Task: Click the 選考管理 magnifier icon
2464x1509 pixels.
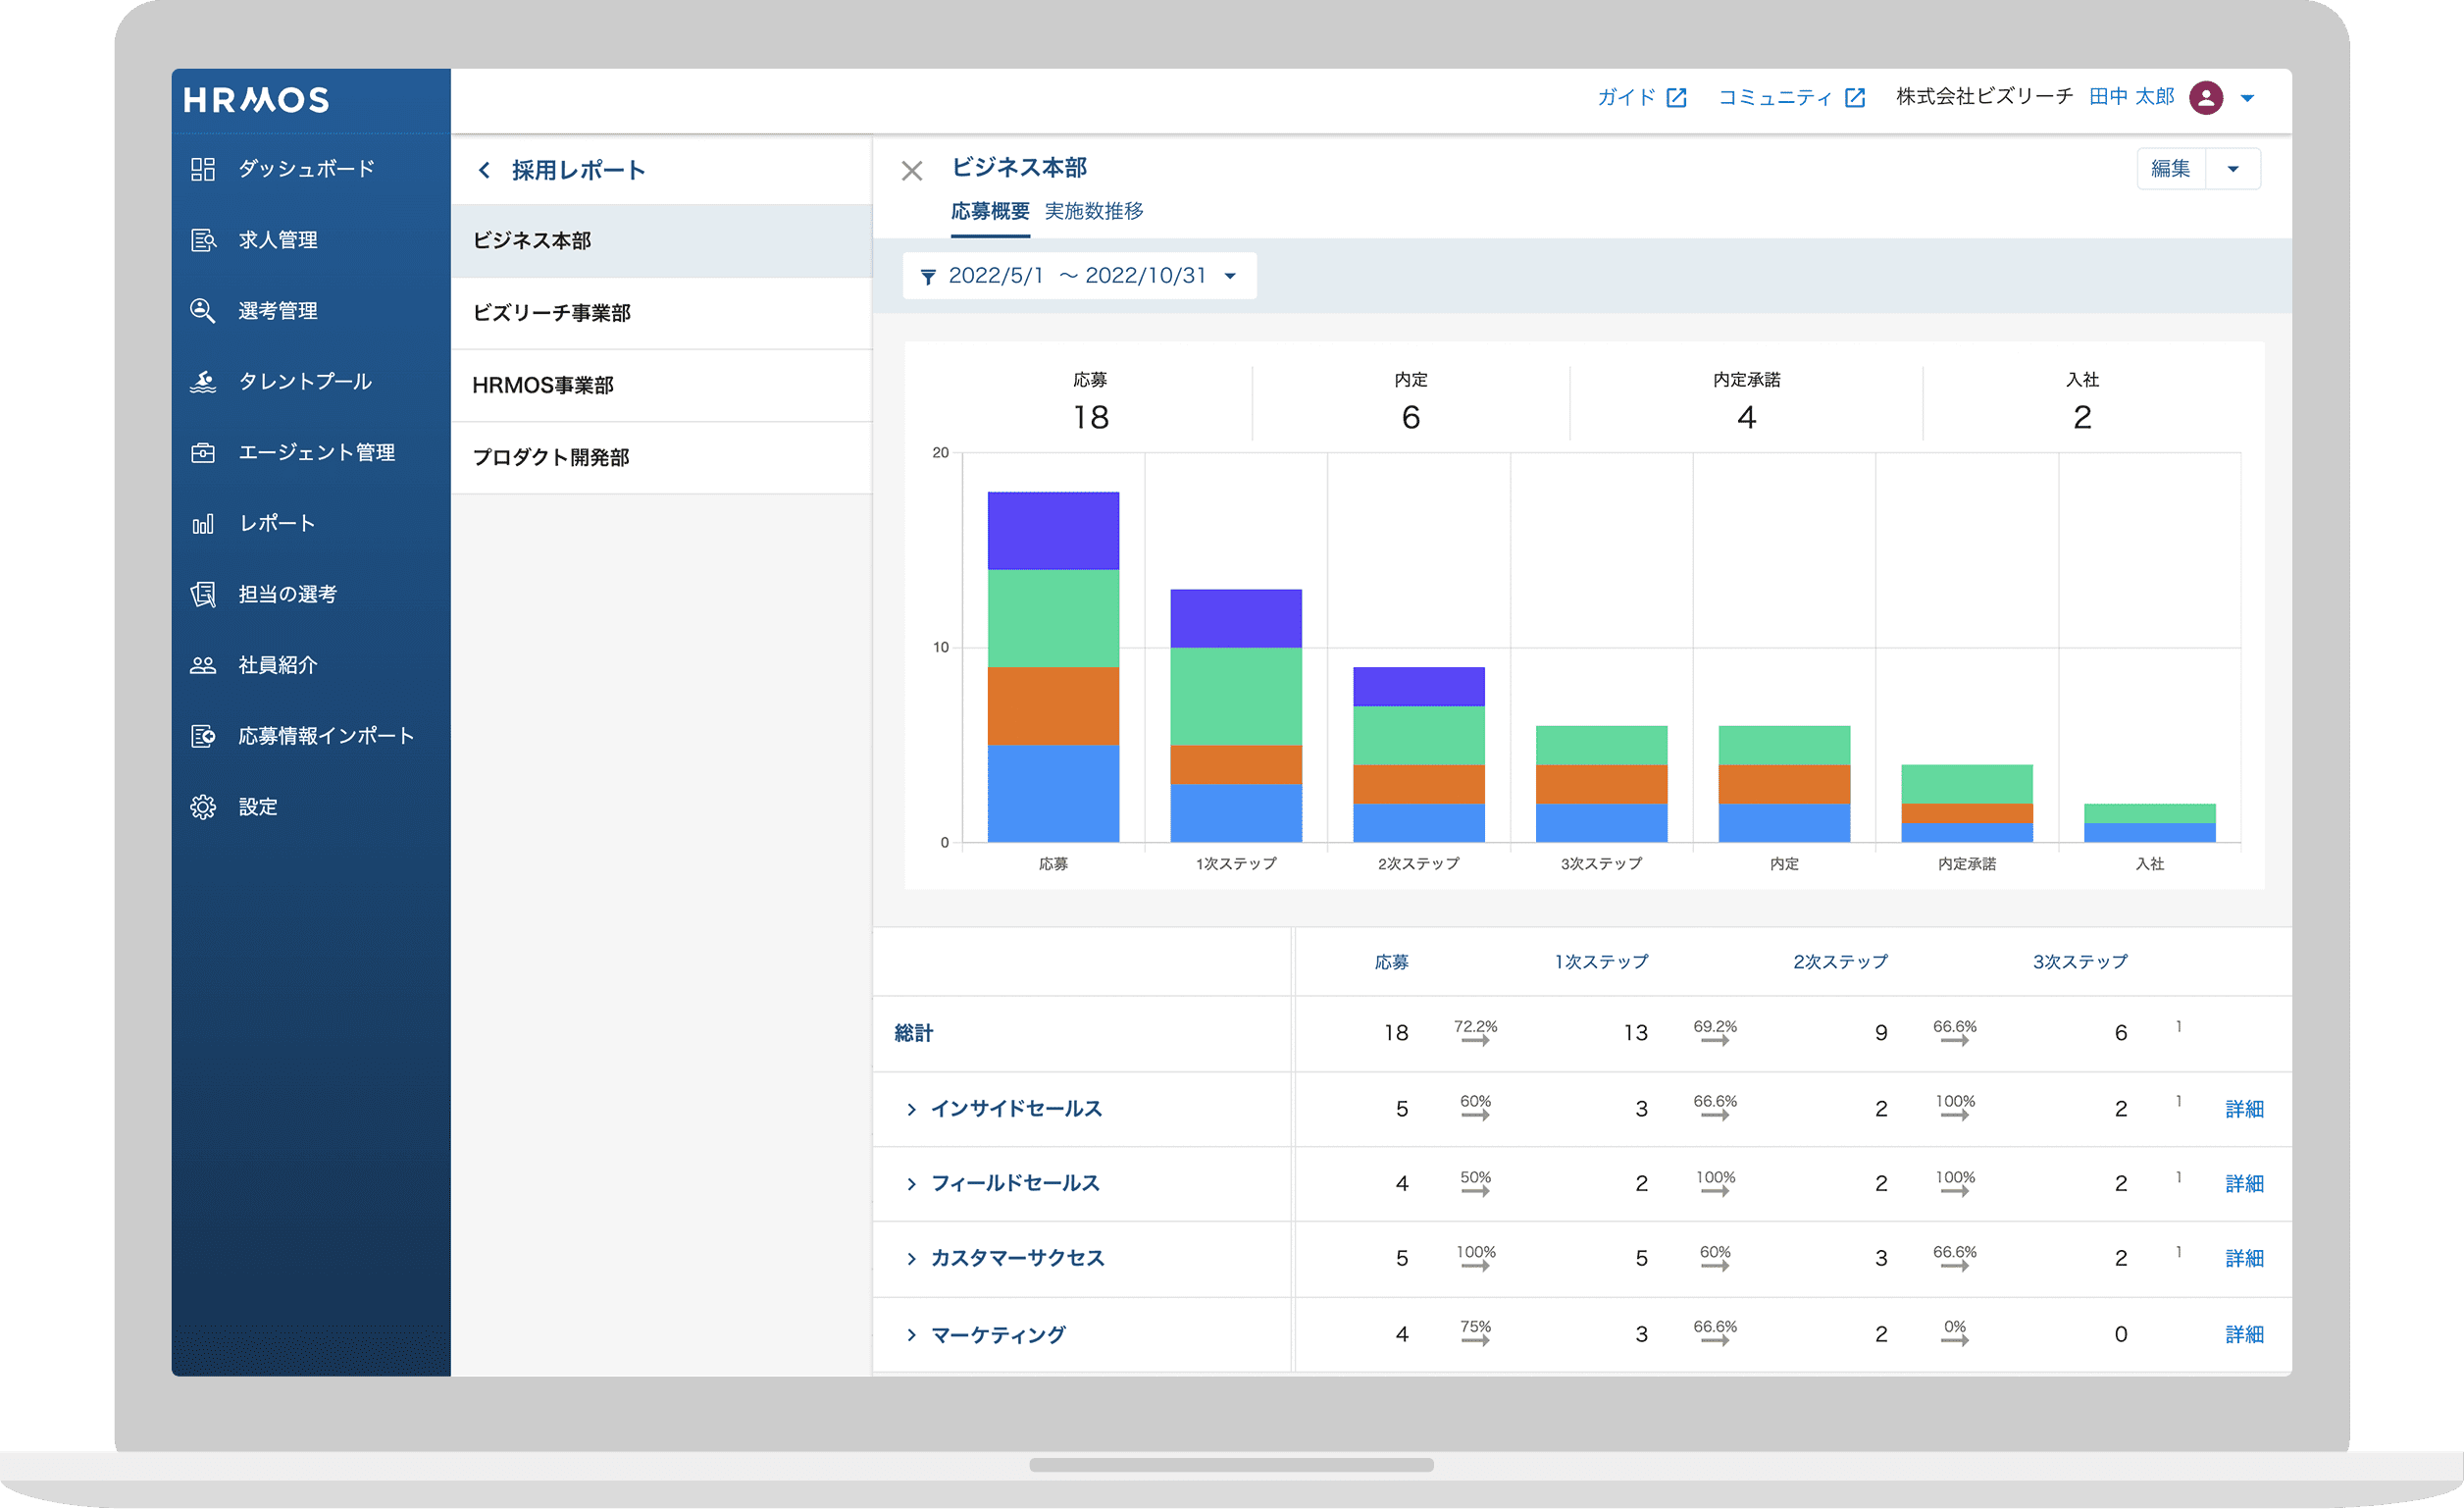Action: pyautogui.click(x=203, y=311)
